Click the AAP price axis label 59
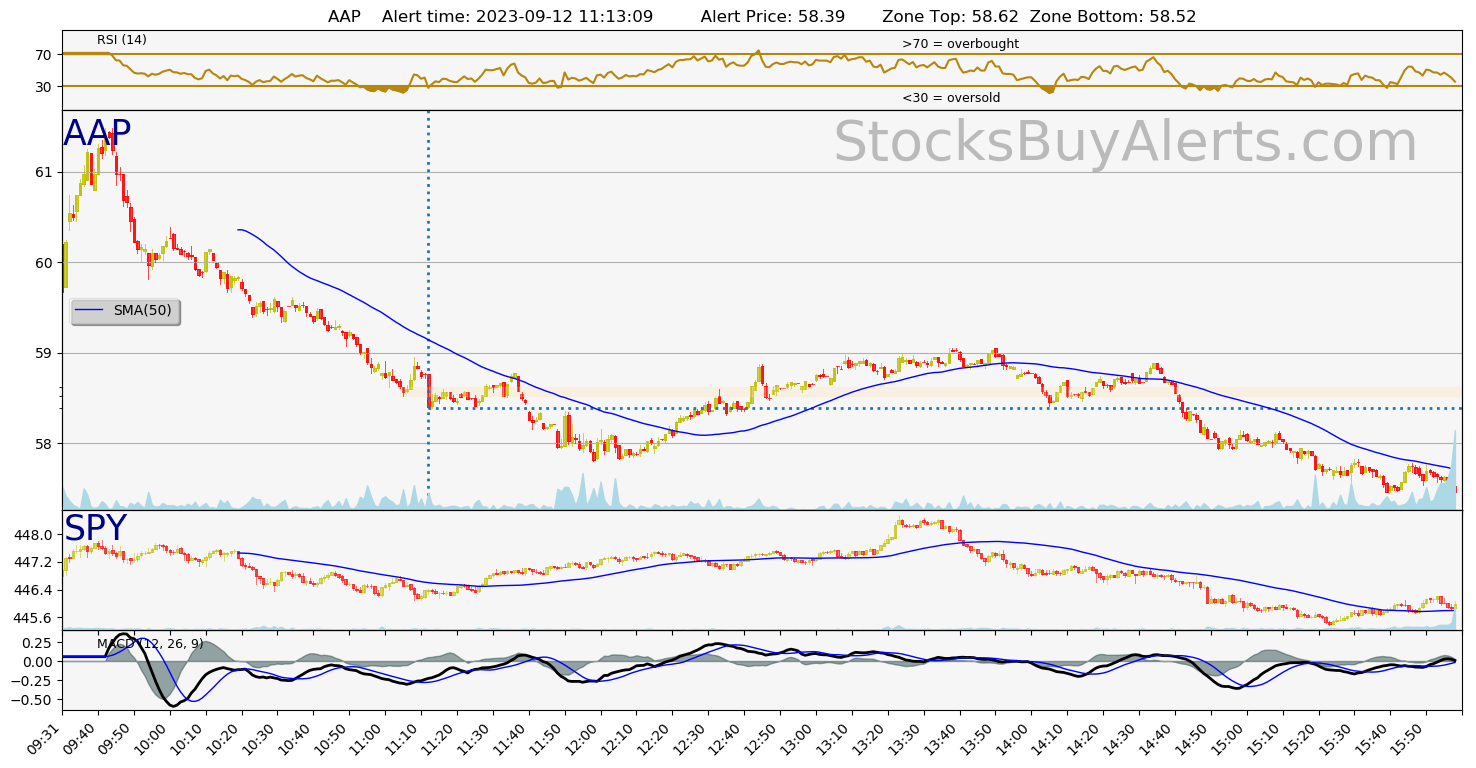Viewport: 1476px width, 768px height. 43,353
